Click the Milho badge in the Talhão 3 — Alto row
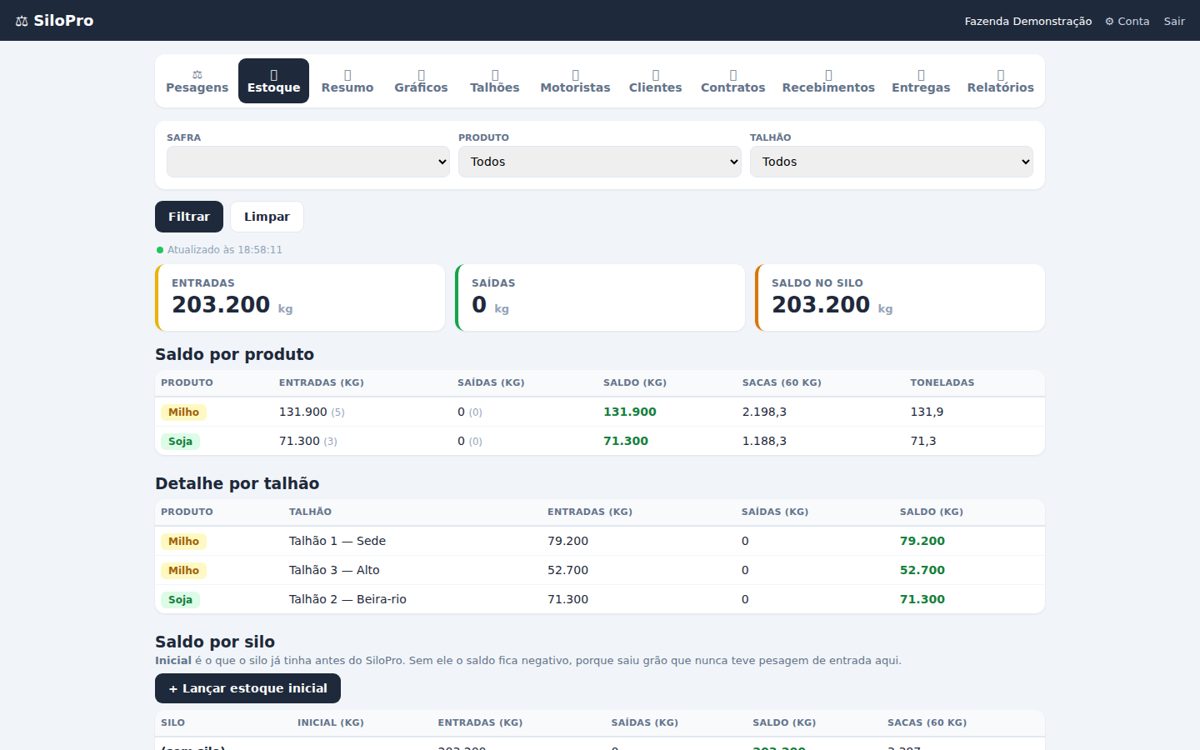This screenshot has width=1200, height=750. 184,570
